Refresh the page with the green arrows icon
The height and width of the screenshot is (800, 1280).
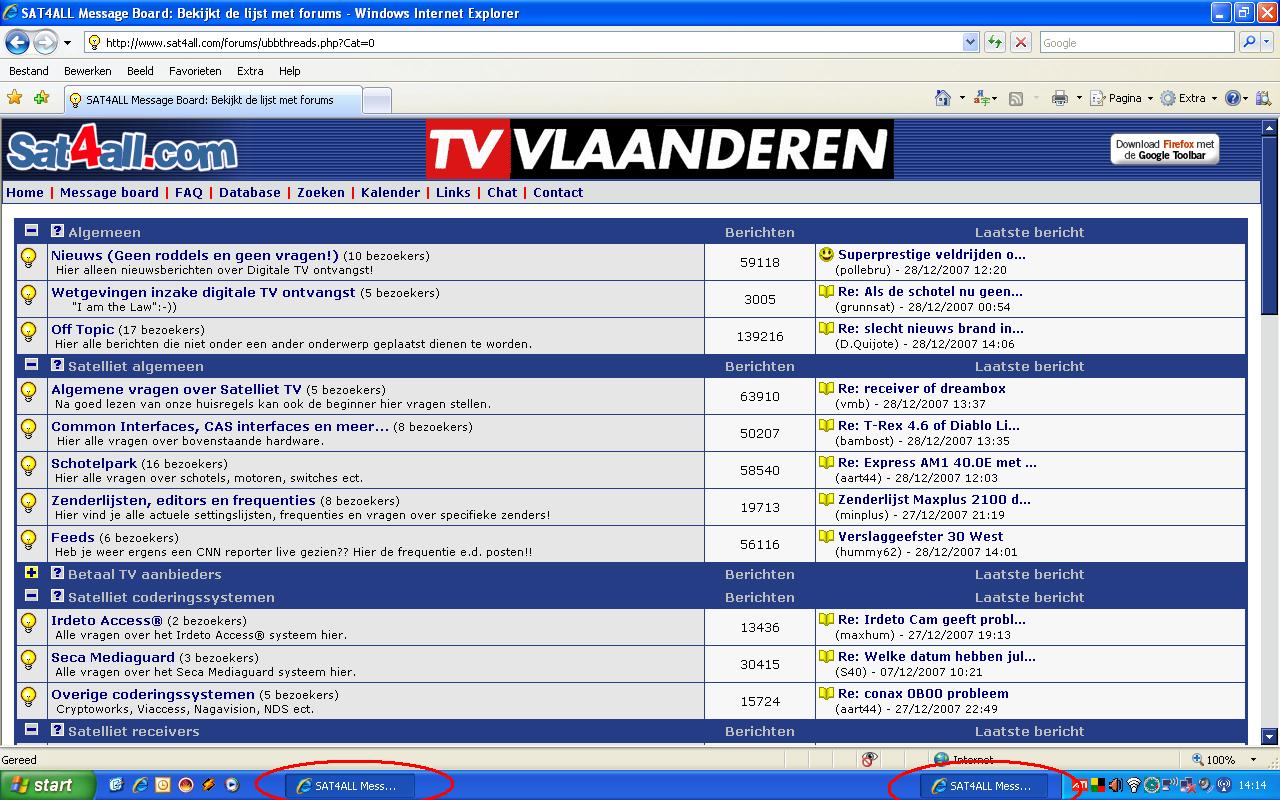[995, 42]
